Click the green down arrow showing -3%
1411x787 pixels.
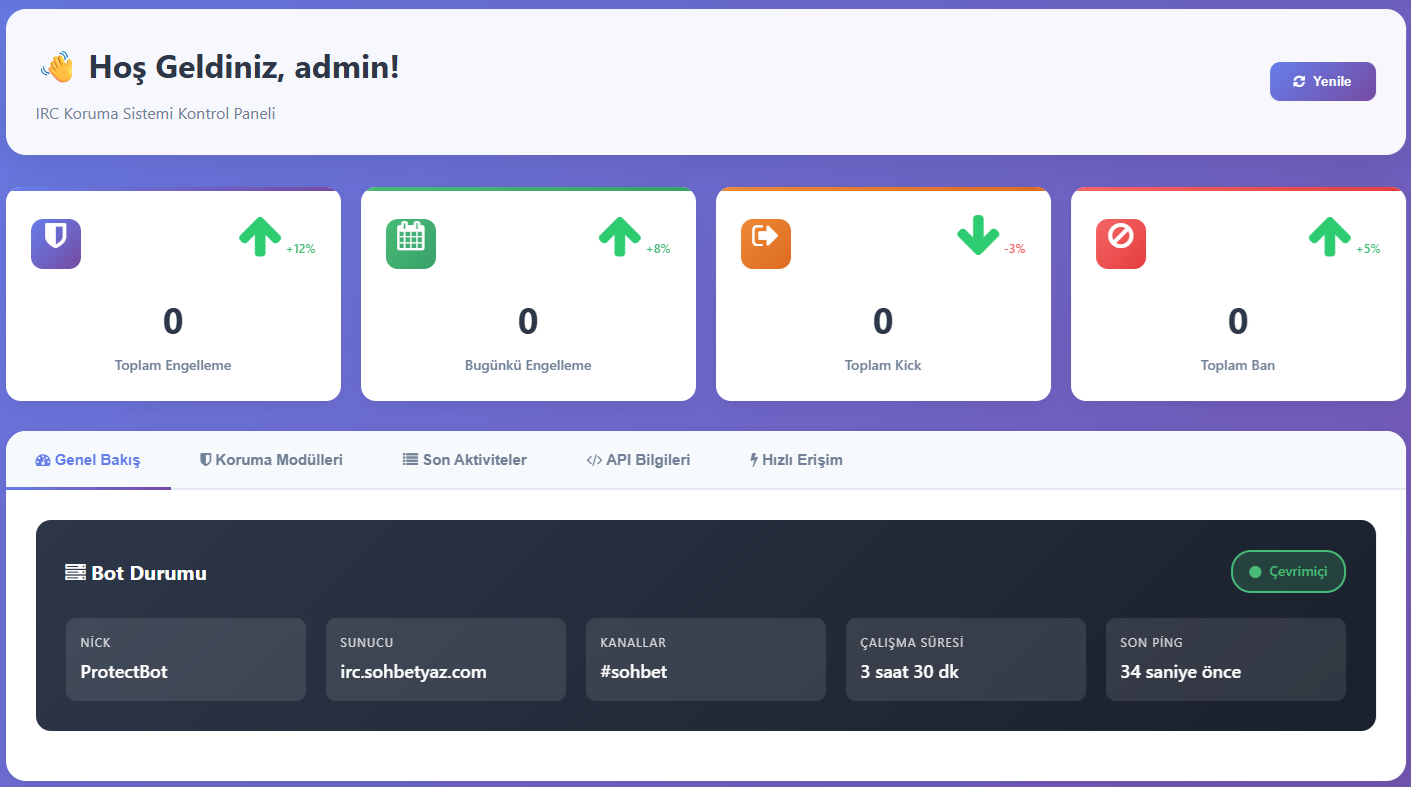coord(978,237)
